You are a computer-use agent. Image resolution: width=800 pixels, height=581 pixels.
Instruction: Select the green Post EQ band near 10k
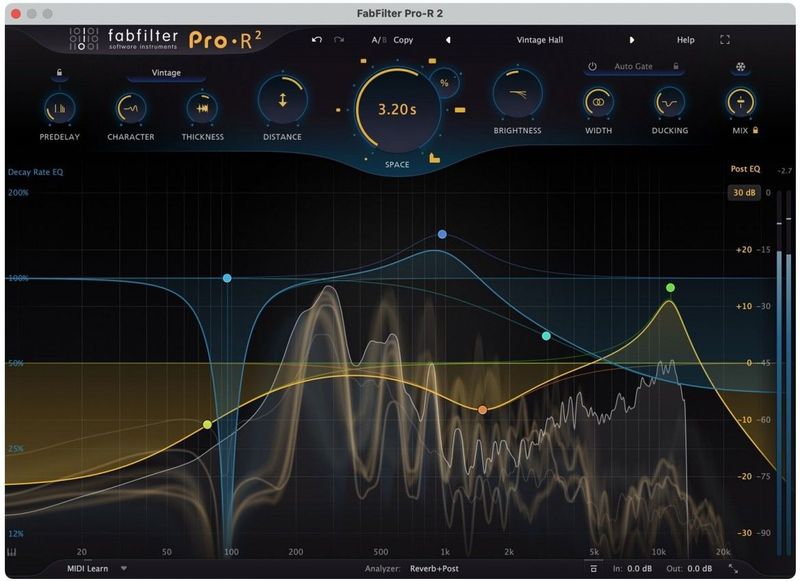tap(670, 288)
